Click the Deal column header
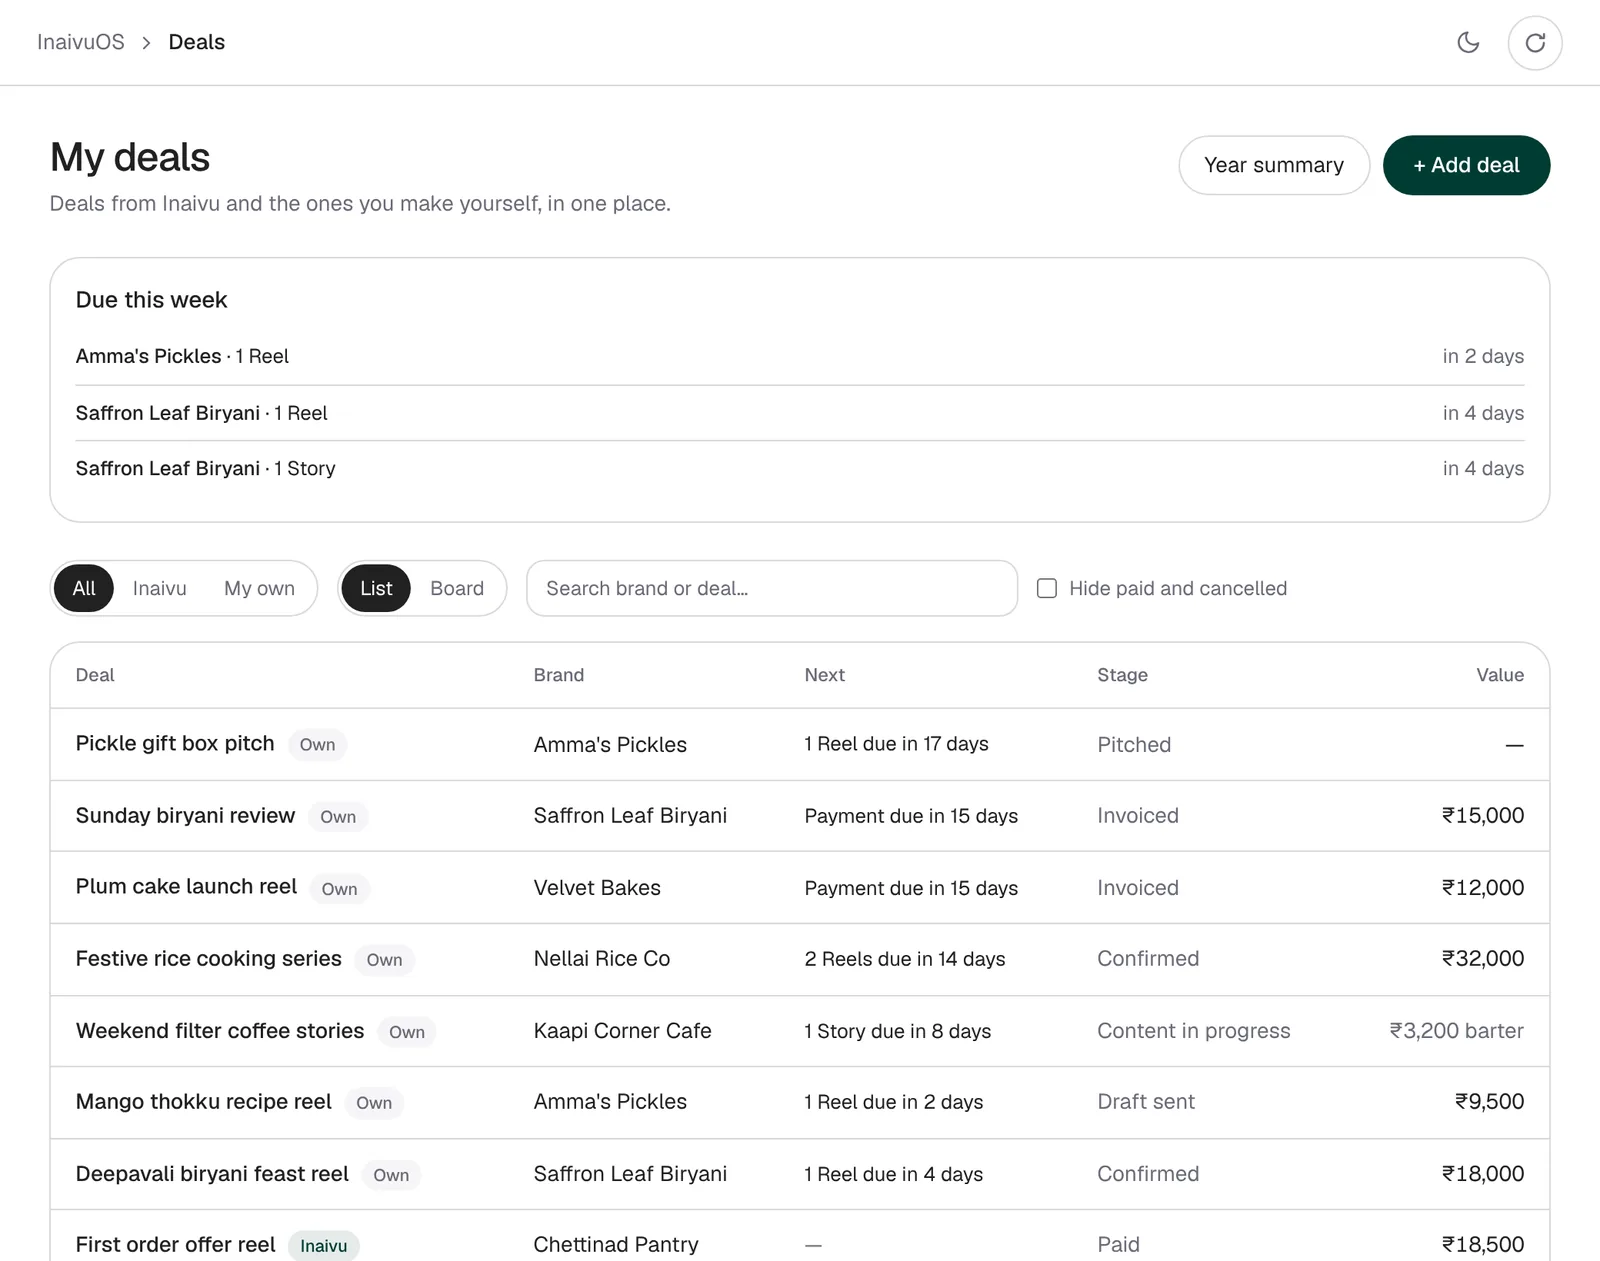This screenshot has width=1600, height=1261. (x=95, y=675)
